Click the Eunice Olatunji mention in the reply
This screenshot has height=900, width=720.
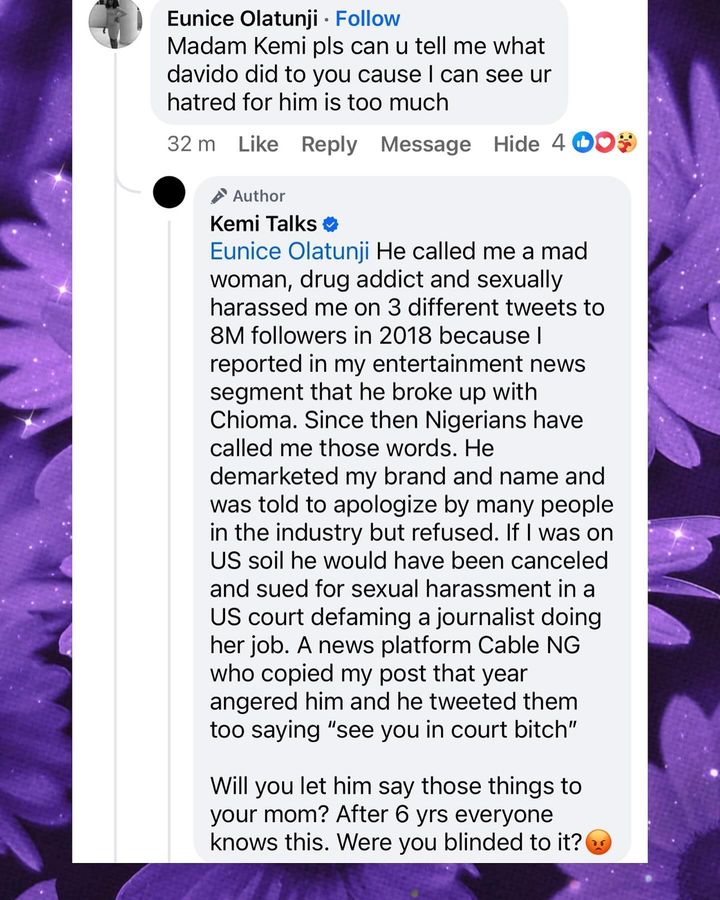click(289, 252)
